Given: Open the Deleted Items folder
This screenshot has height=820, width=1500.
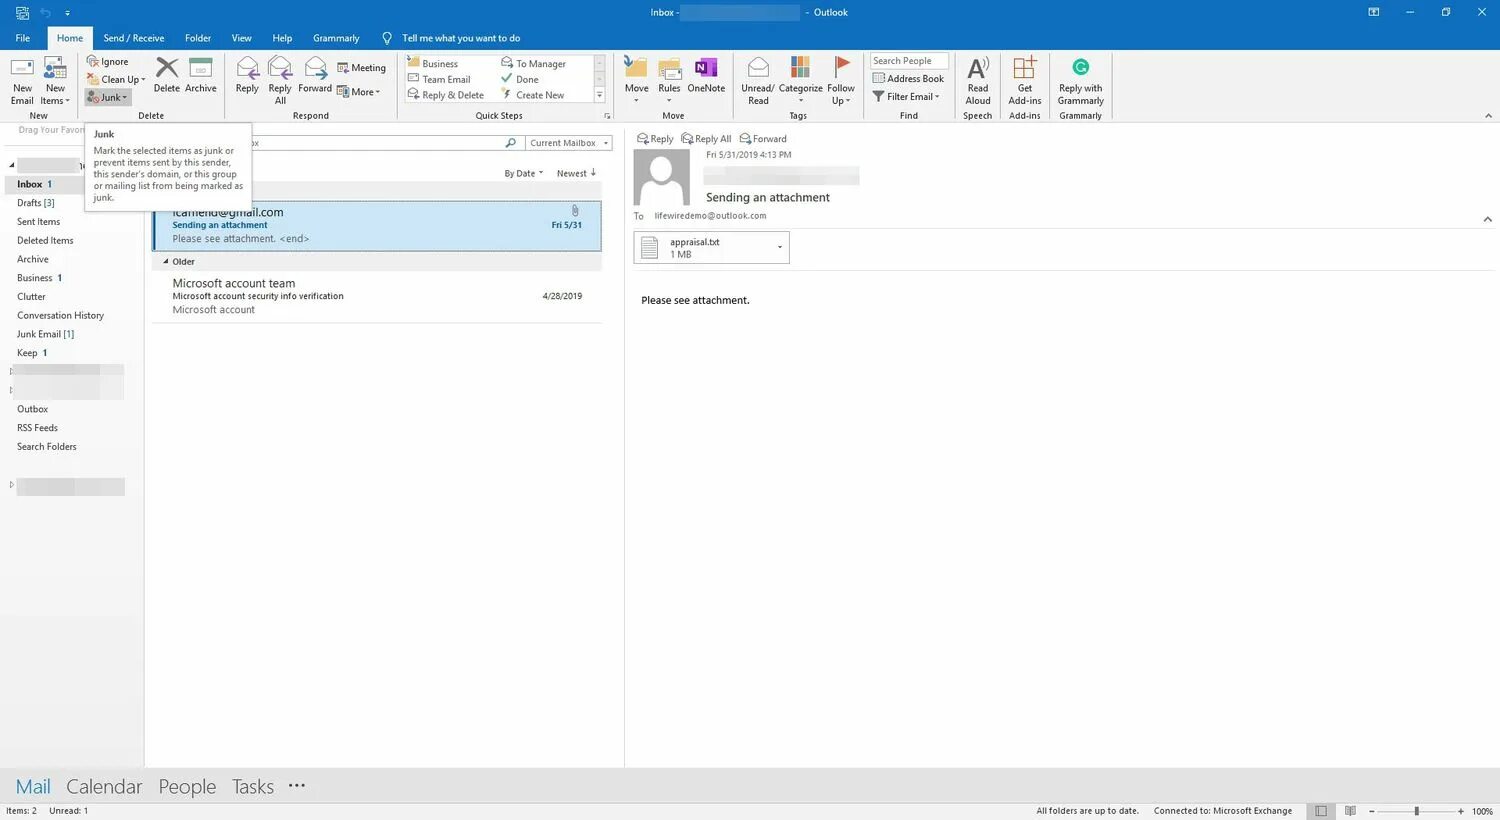Looking at the screenshot, I should coord(45,241).
